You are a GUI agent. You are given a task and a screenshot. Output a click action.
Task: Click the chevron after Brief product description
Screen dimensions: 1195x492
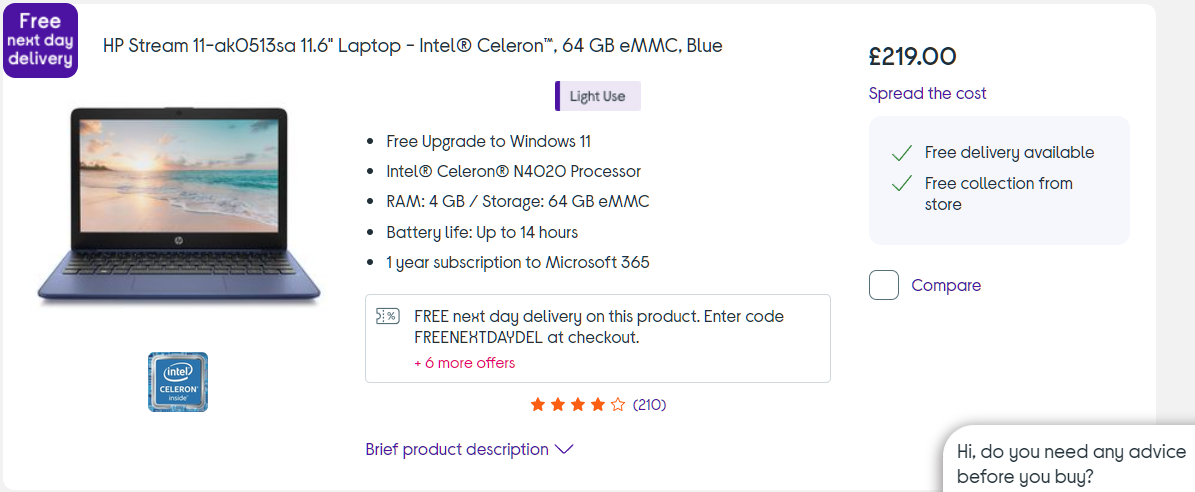[x=564, y=450]
